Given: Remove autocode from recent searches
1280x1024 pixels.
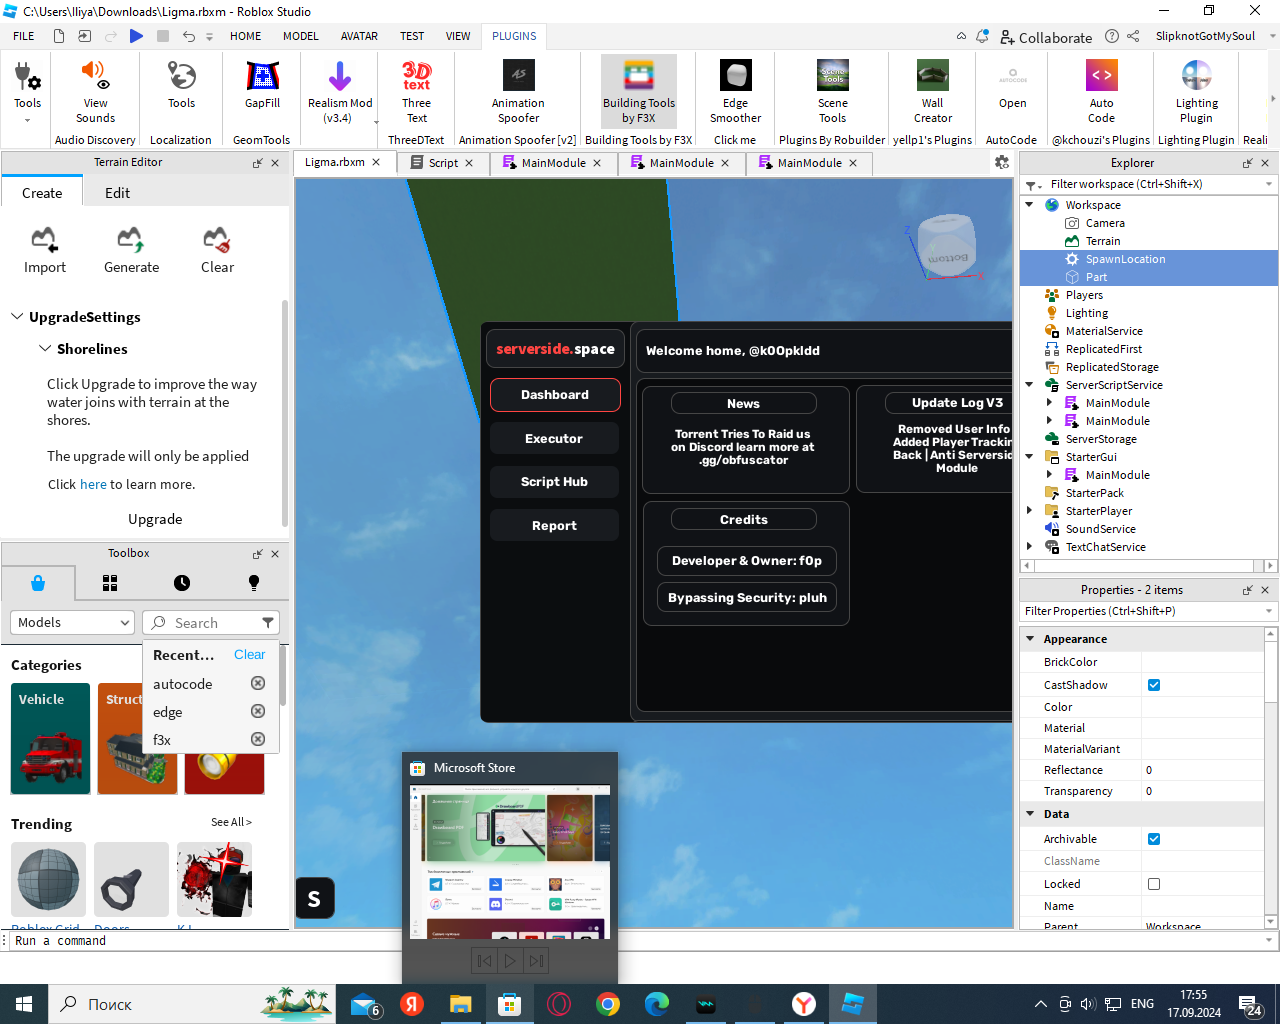Looking at the screenshot, I should [258, 683].
